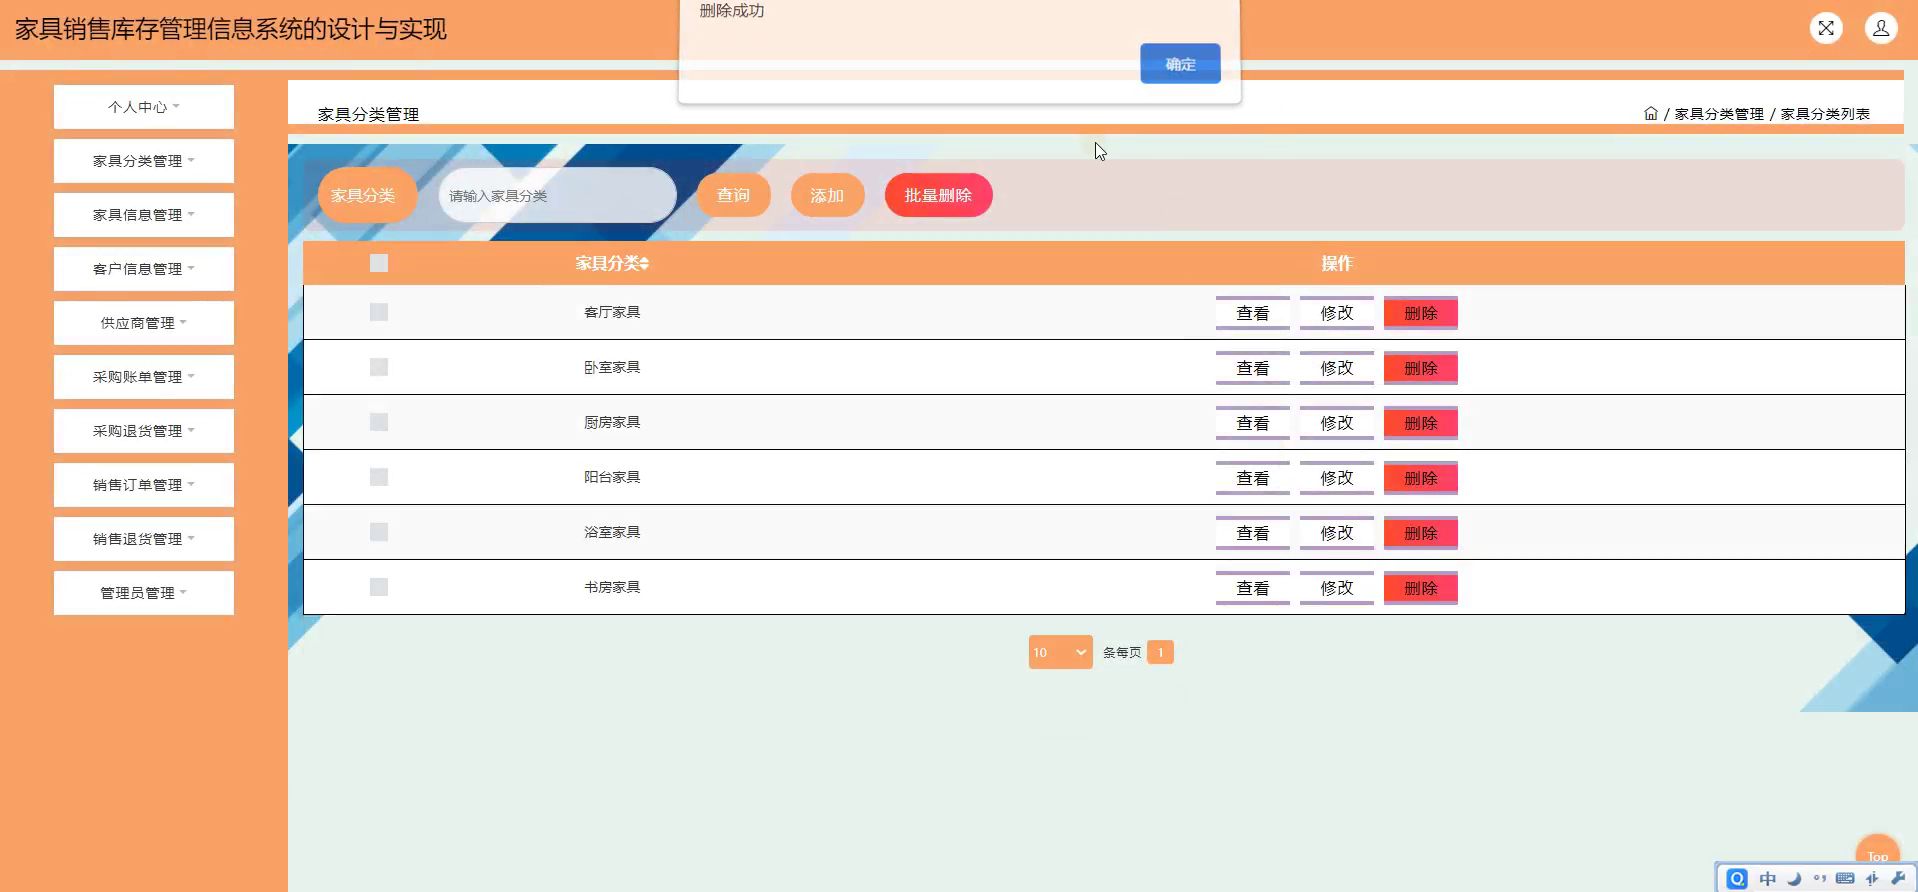
Task: Open the wrench settings icon in IME toolbar
Action: pos(1898,878)
